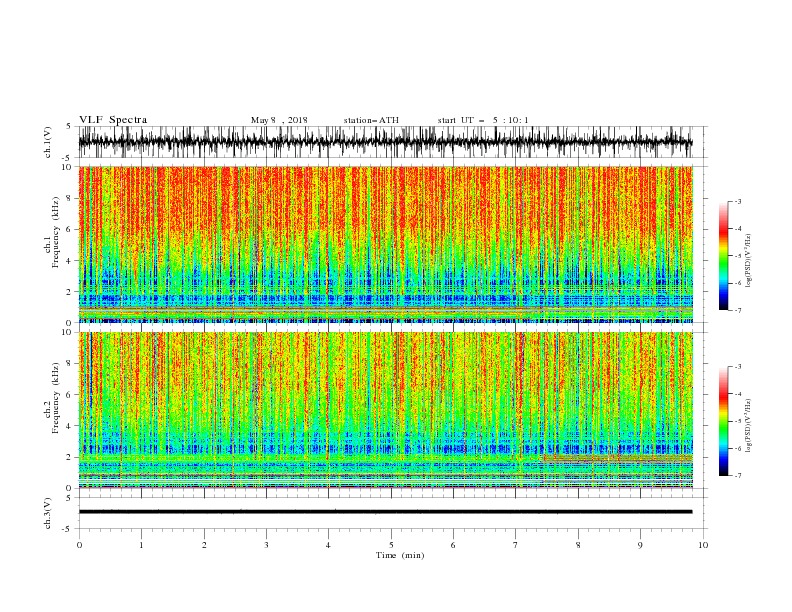Click the "VLF Spectra" plot title
This screenshot has width=792, height=612.
pos(113,120)
